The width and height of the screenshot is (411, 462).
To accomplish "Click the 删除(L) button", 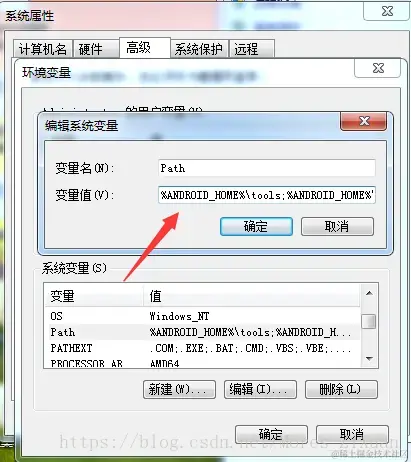I will (x=341, y=389).
